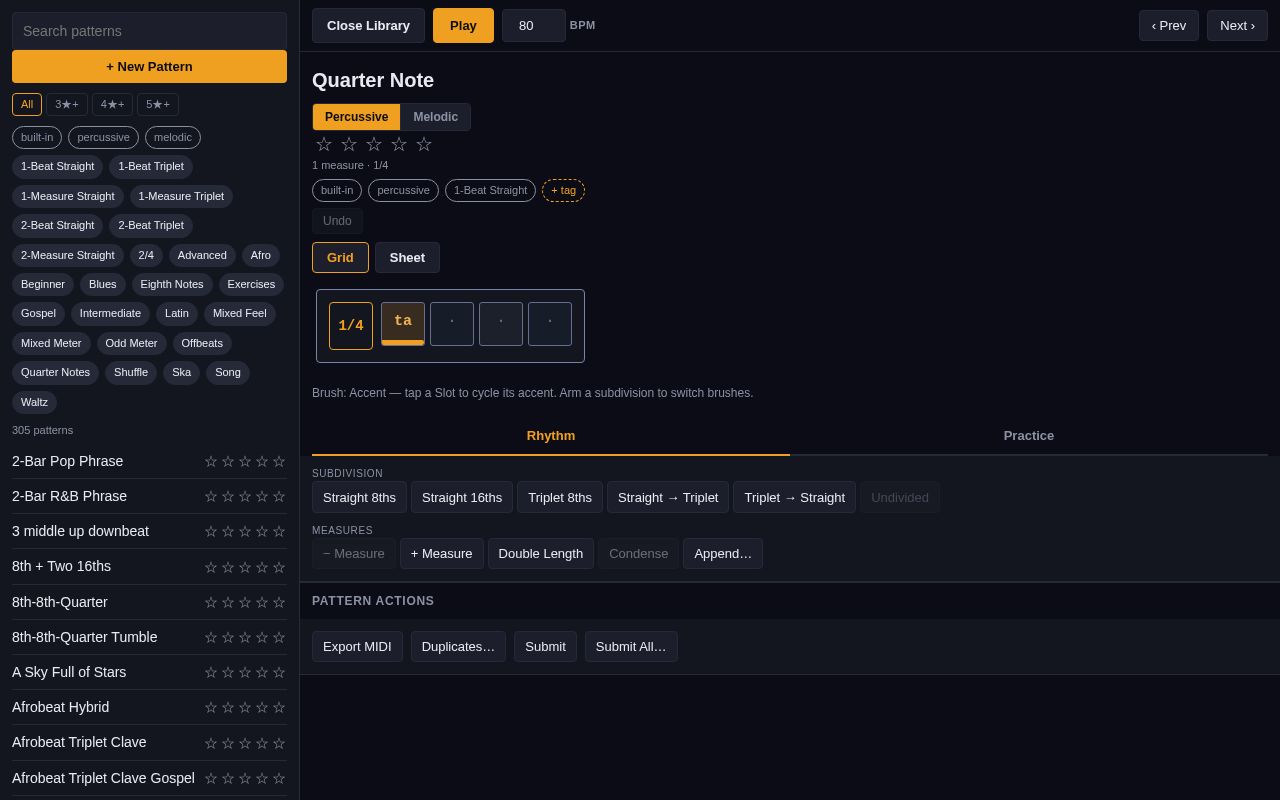The height and width of the screenshot is (800, 1280).
Task: Filter patterns by 3★+ rating
Action: pyautogui.click(x=67, y=104)
